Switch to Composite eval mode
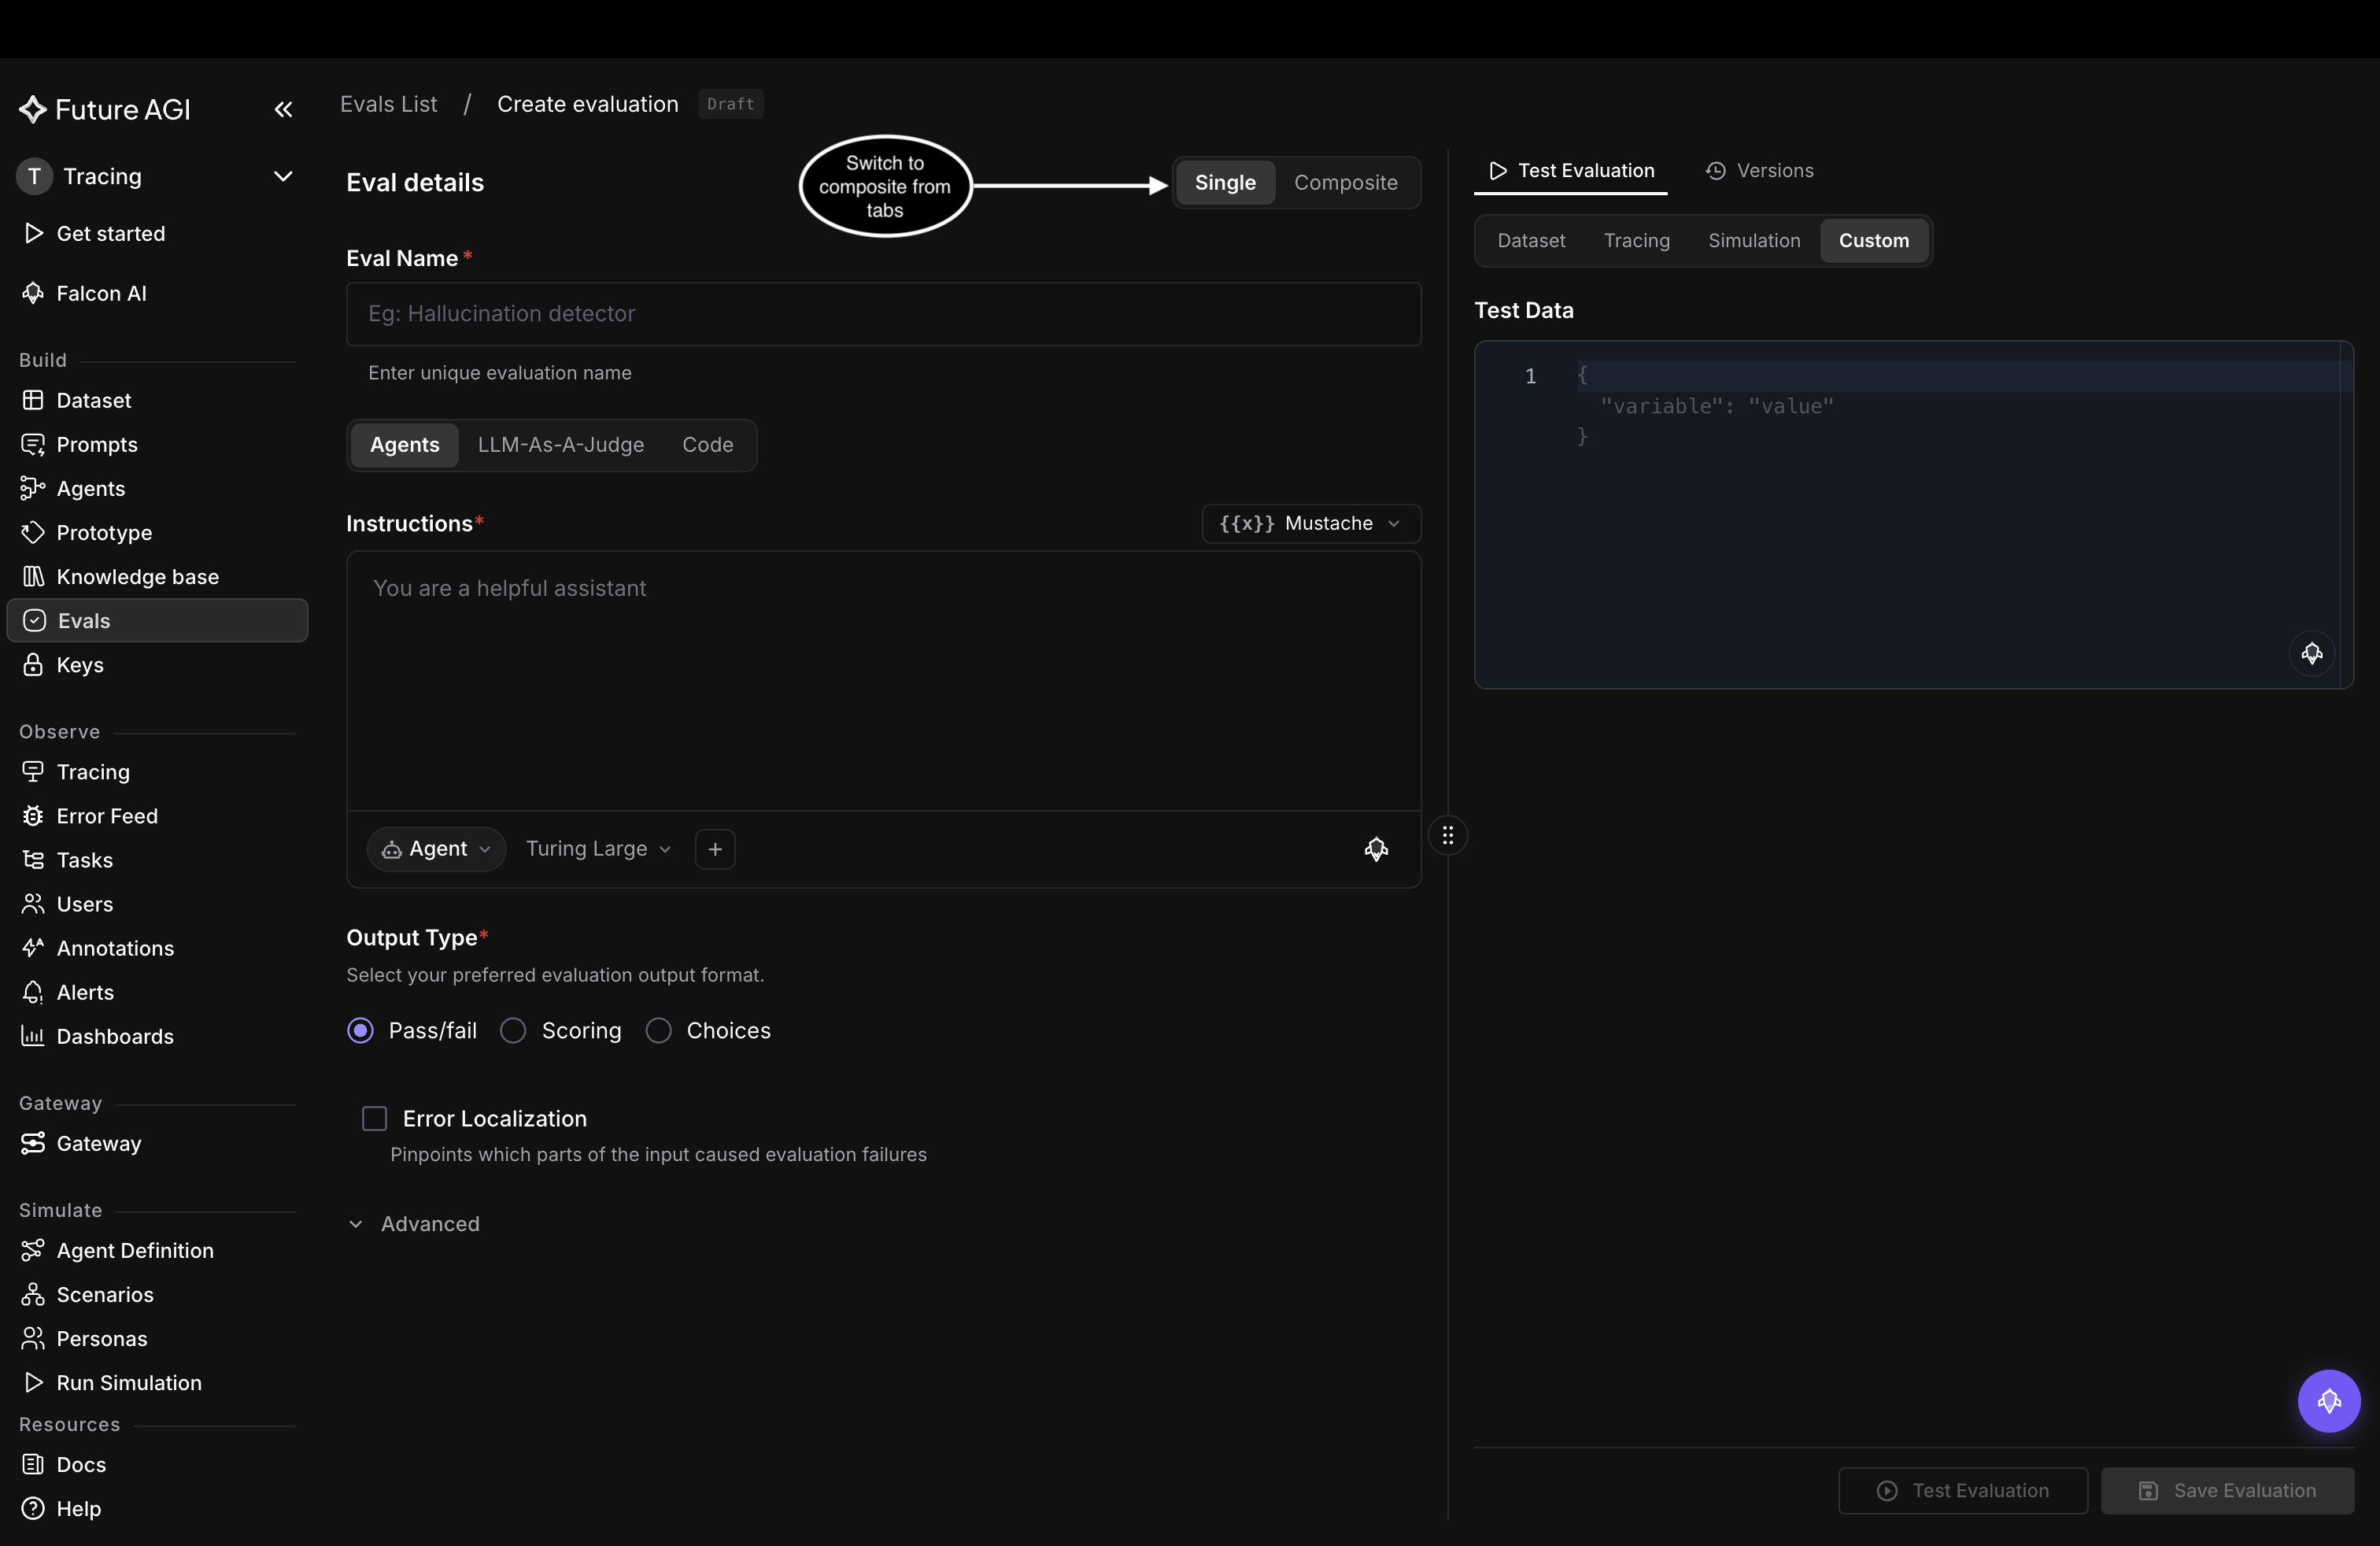This screenshot has width=2380, height=1546. pyautogui.click(x=1345, y=182)
